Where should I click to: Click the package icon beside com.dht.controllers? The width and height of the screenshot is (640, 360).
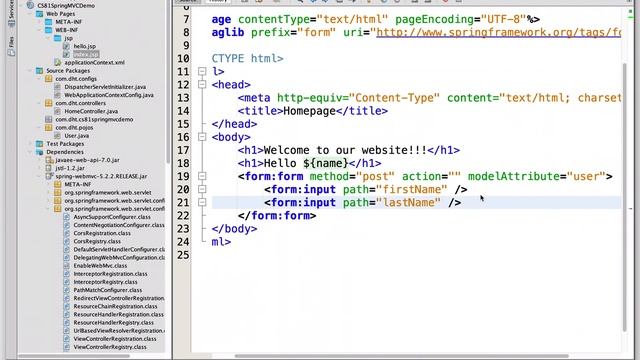tap(49, 103)
